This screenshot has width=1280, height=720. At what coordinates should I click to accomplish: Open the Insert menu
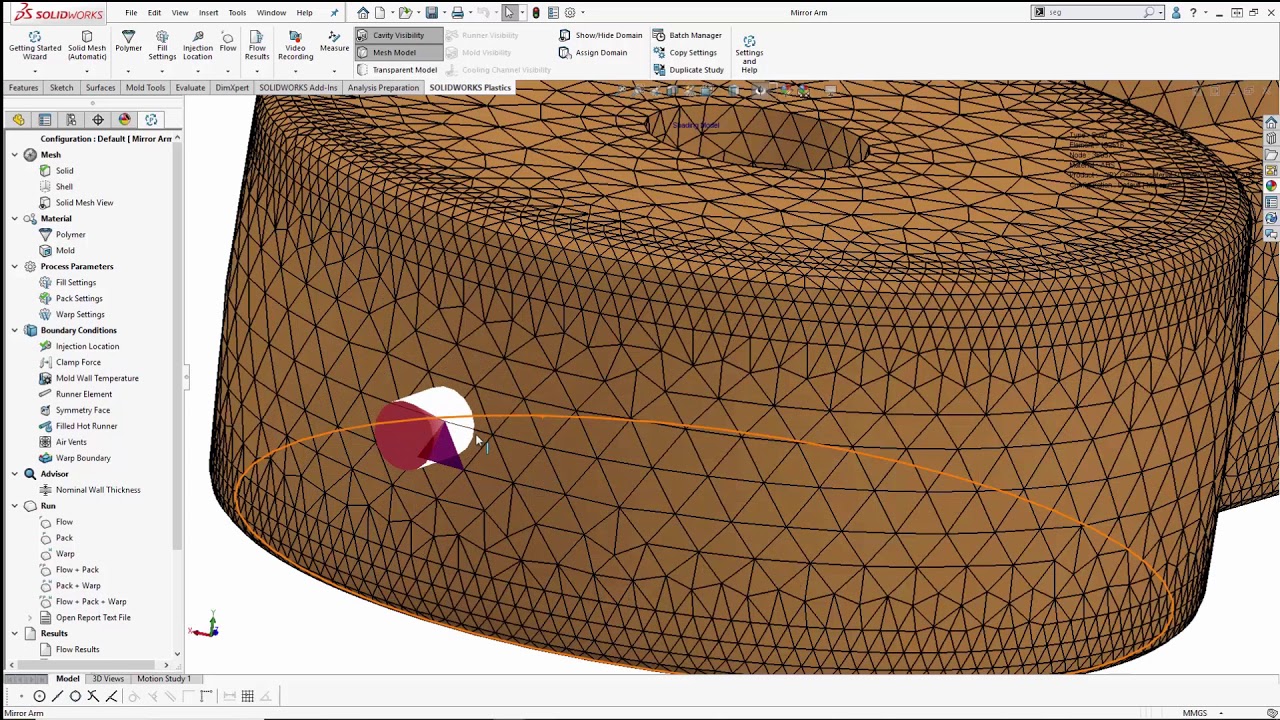(208, 13)
